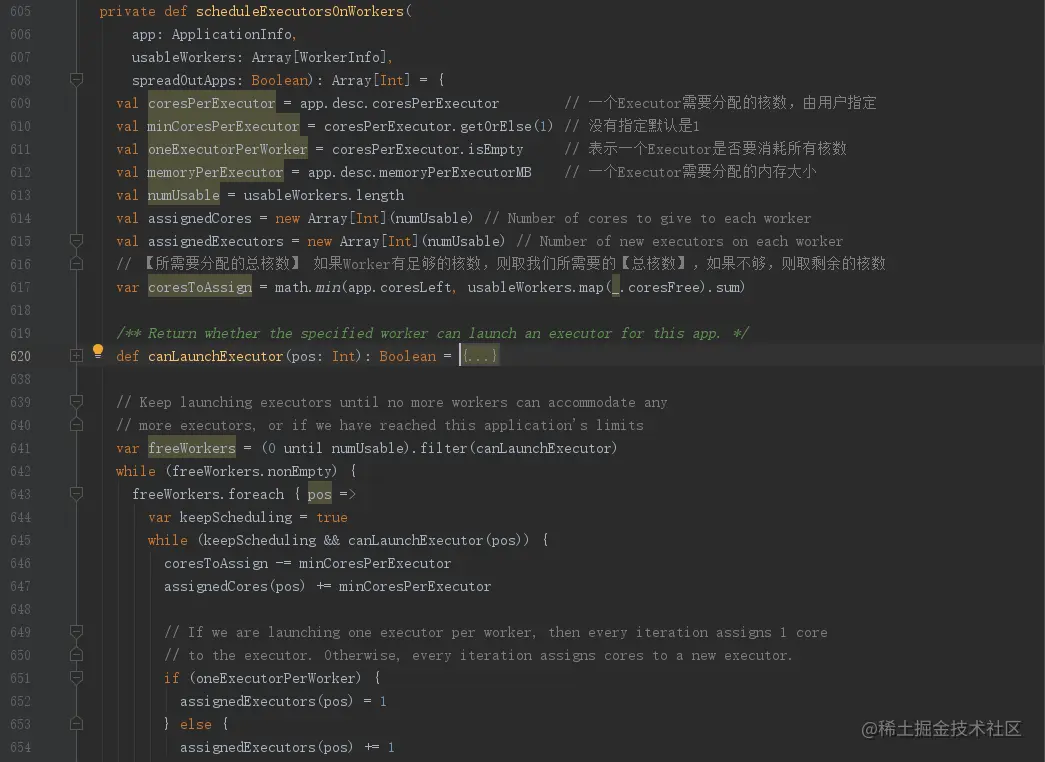The image size is (1045, 762).
Task: Click oneExecutorPerWorker condition line 651
Action: pyautogui.click(x=276, y=678)
